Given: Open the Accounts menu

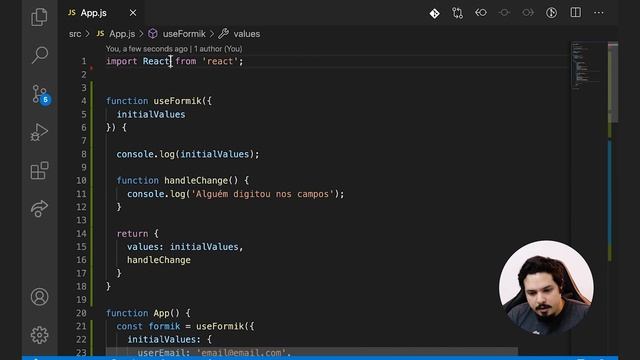Looking at the screenshot, I should pyautogui.click(x=40, y=297).
